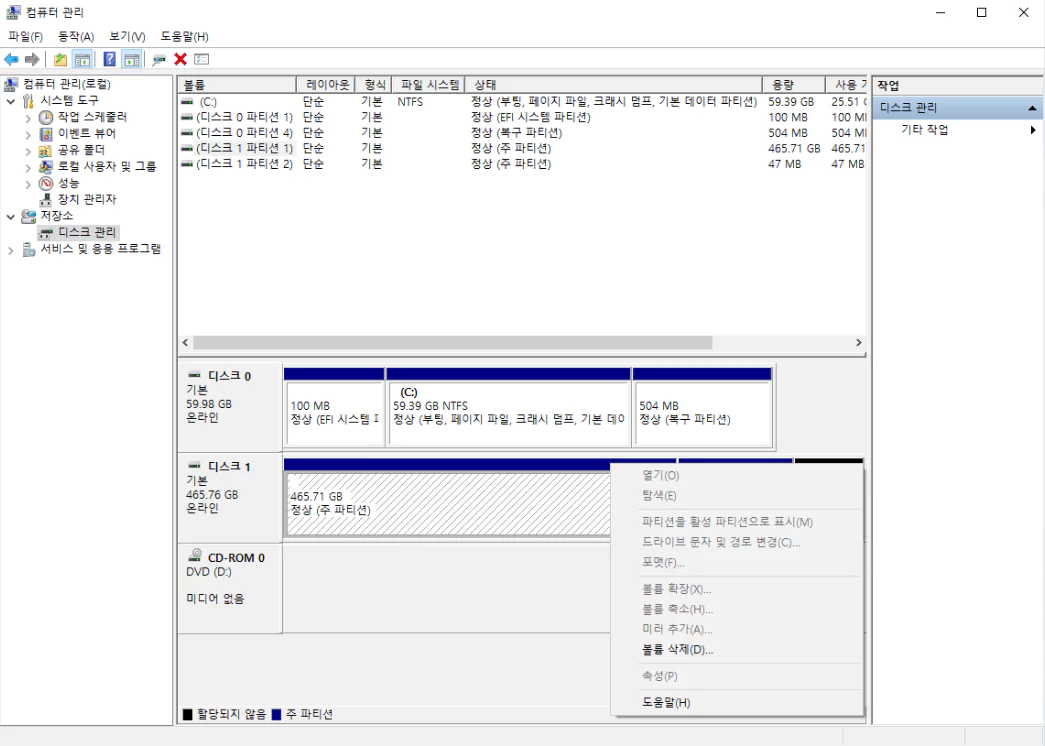Image resolution: width=1045 pixels, height=746 pixels.
Task: Select the (디스크 1 파티션 1) volume row
Action: pos(522,148)
